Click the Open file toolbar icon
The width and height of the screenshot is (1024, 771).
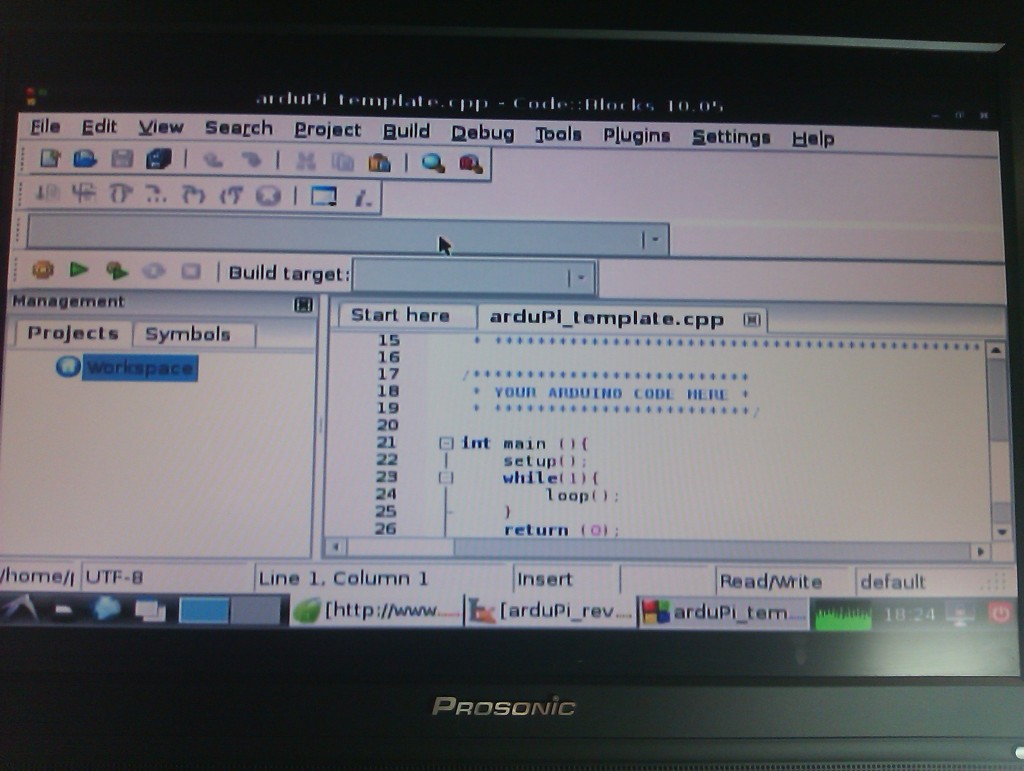coord(85,159)
